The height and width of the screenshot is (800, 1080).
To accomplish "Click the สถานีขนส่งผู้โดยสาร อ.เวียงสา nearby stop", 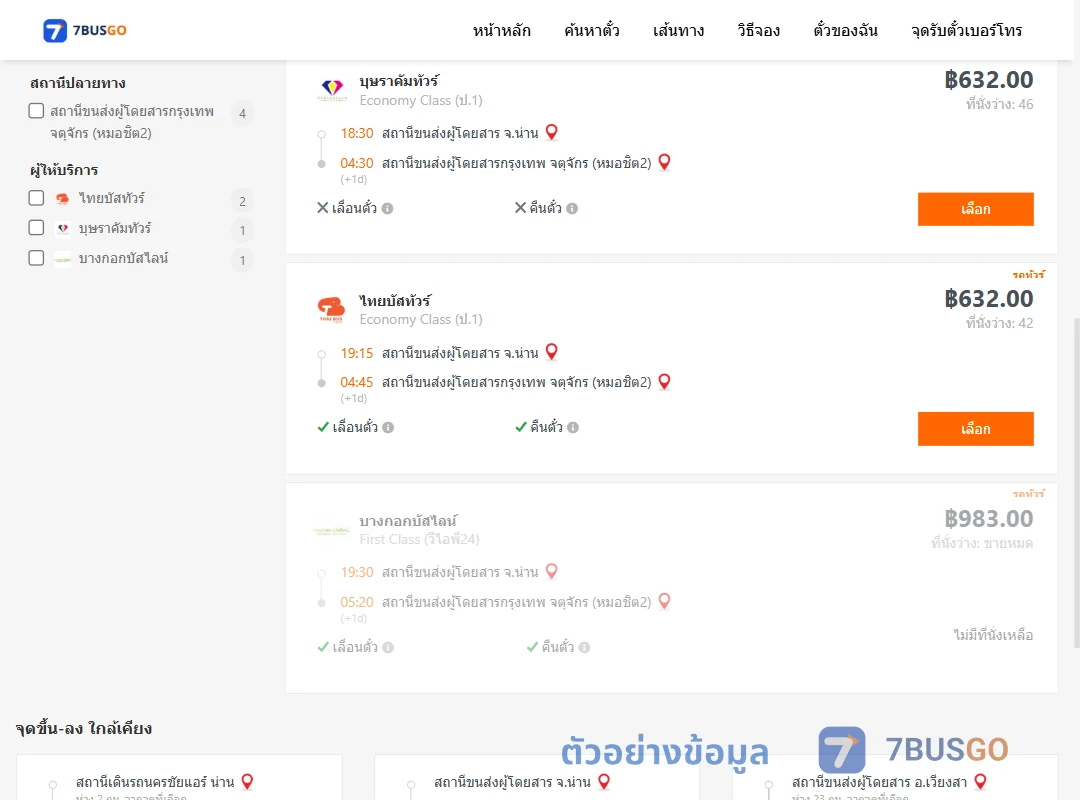I will click(880, 782).
